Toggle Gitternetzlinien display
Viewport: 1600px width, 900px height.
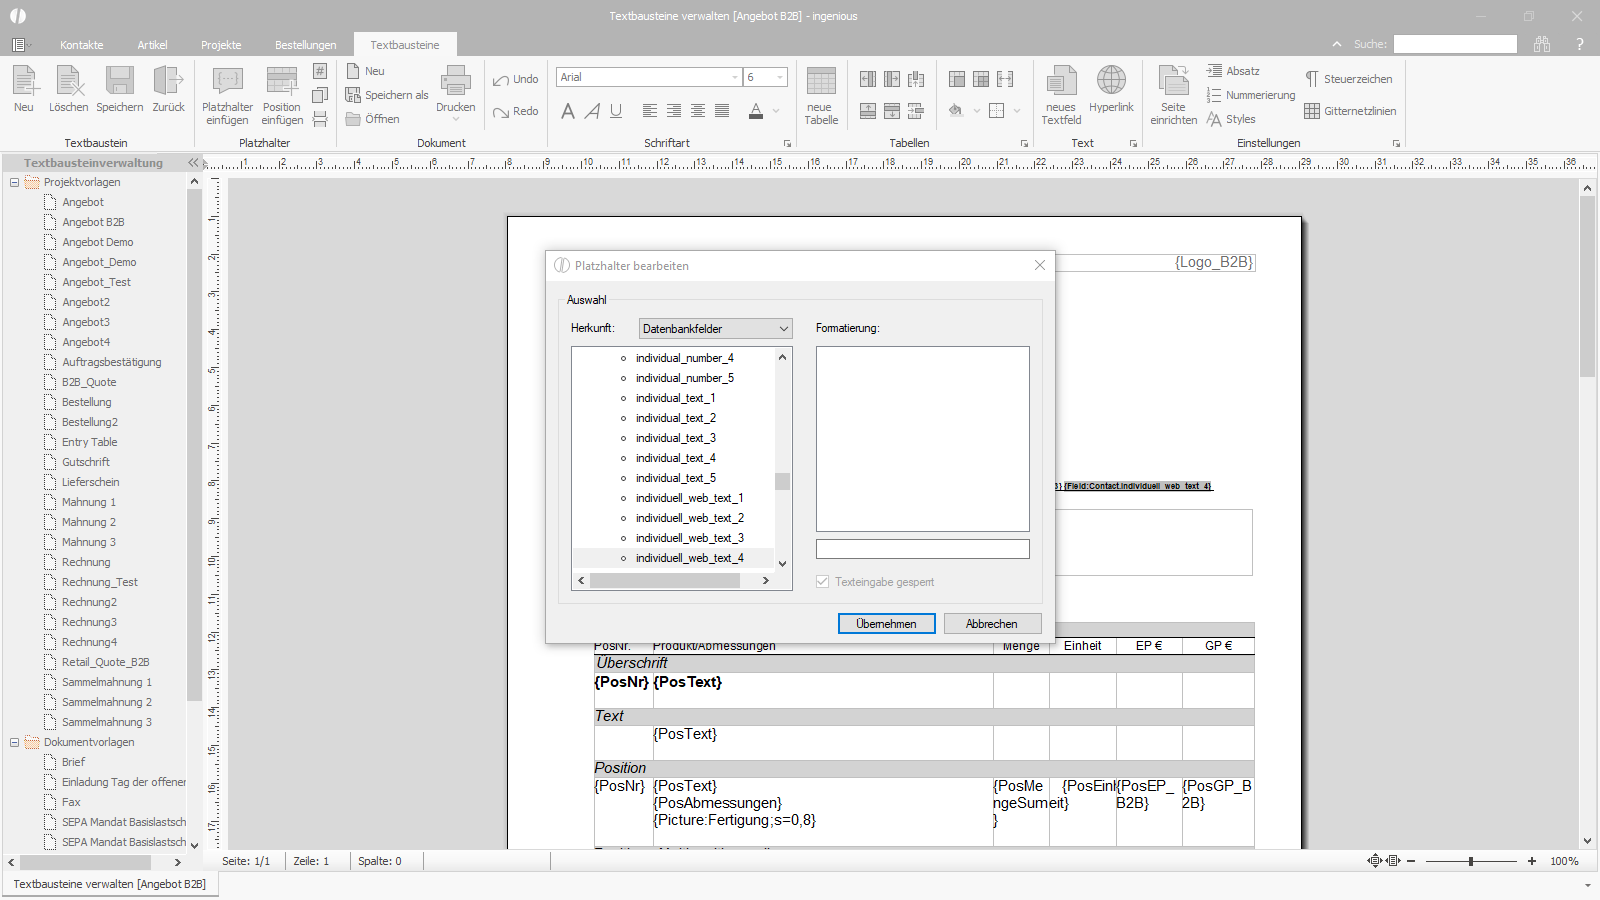pos(1350,111)
